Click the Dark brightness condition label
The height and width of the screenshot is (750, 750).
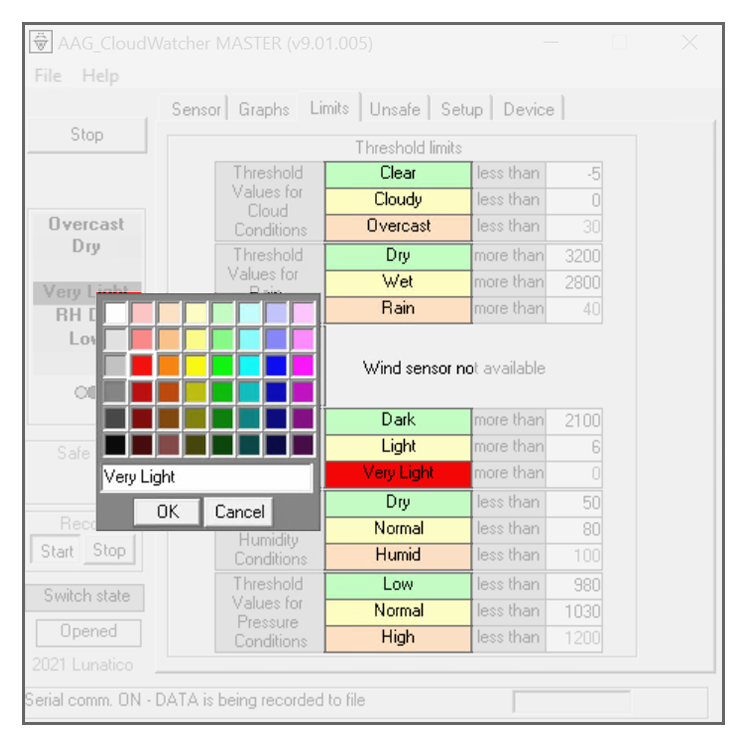398,421
